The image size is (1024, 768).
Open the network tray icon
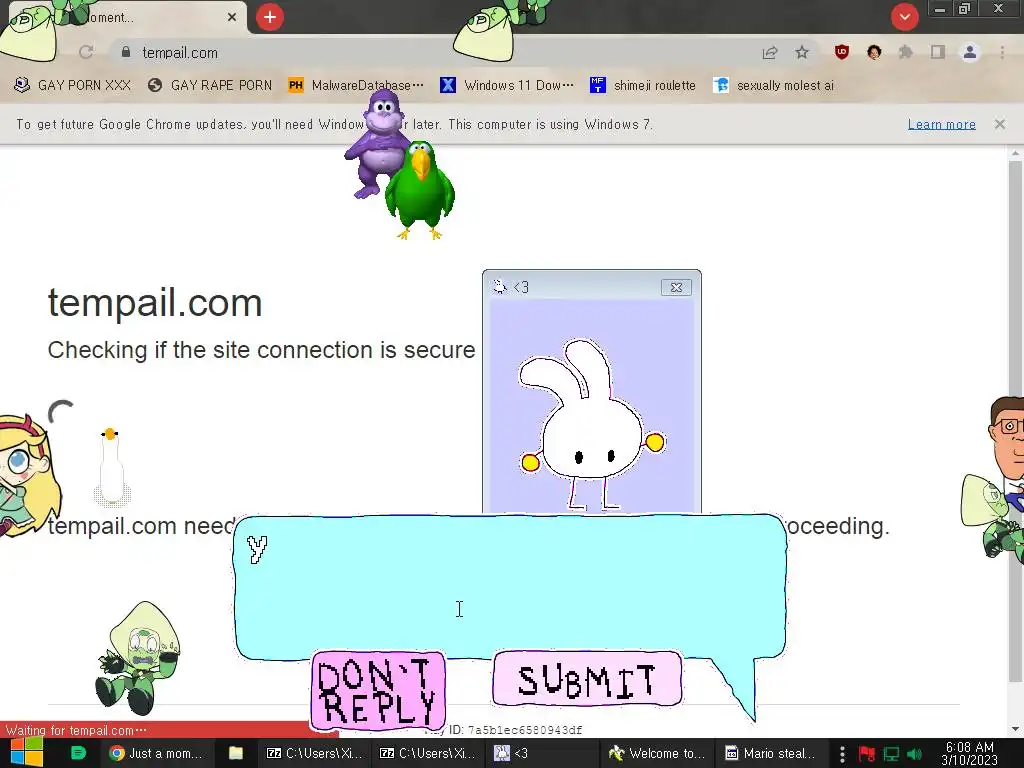(x=891, y=754)
